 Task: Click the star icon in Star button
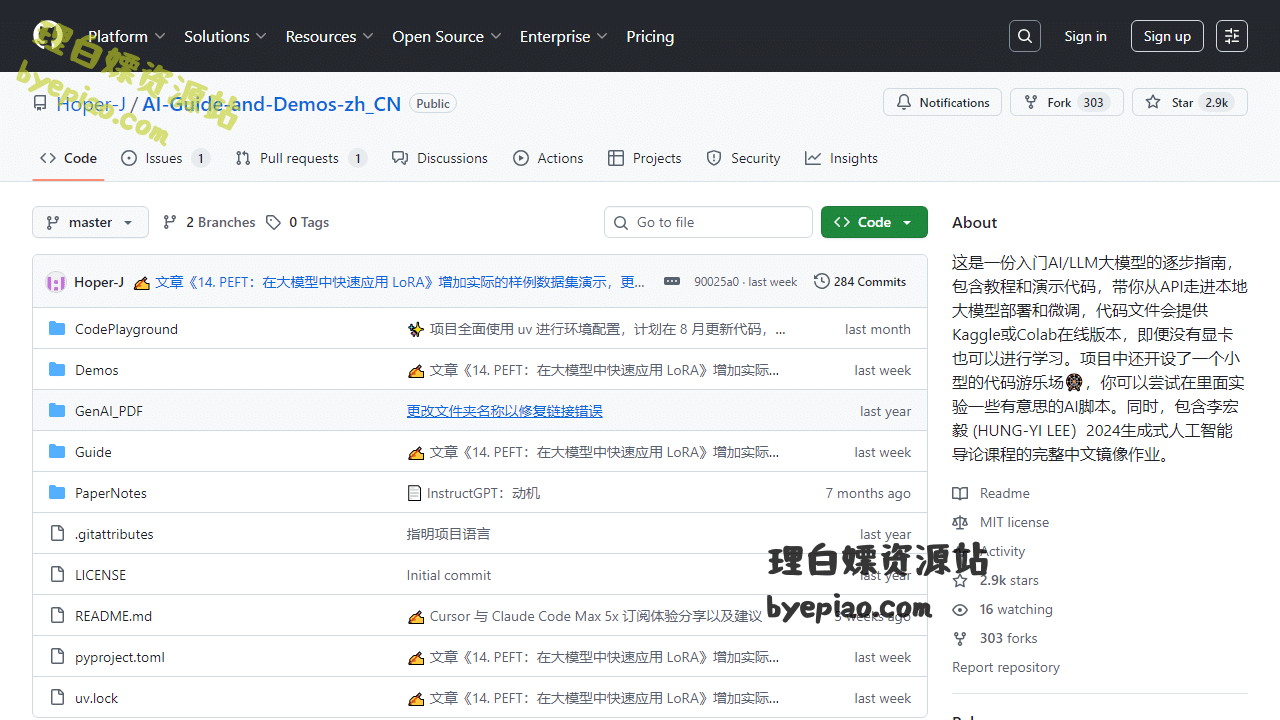pos(1153,102)
